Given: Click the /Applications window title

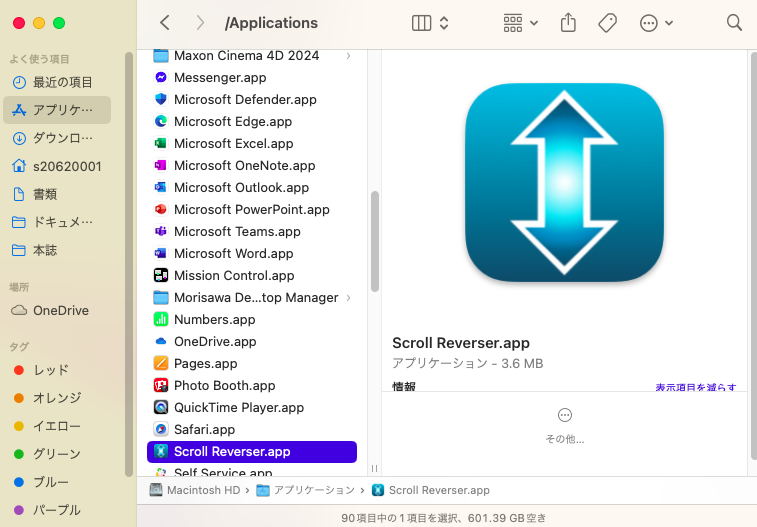Looking at the screenshot, I should click(271, 23).
